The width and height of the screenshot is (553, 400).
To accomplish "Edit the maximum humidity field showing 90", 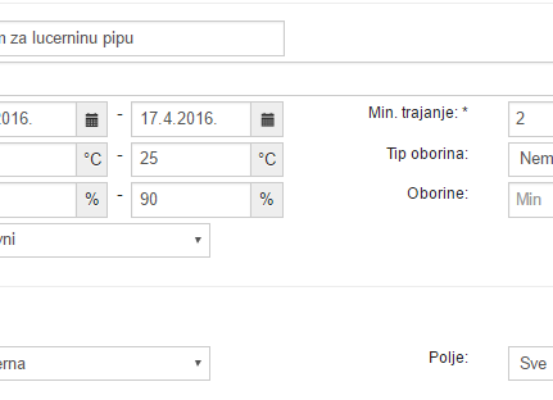I will coord(191,200).
